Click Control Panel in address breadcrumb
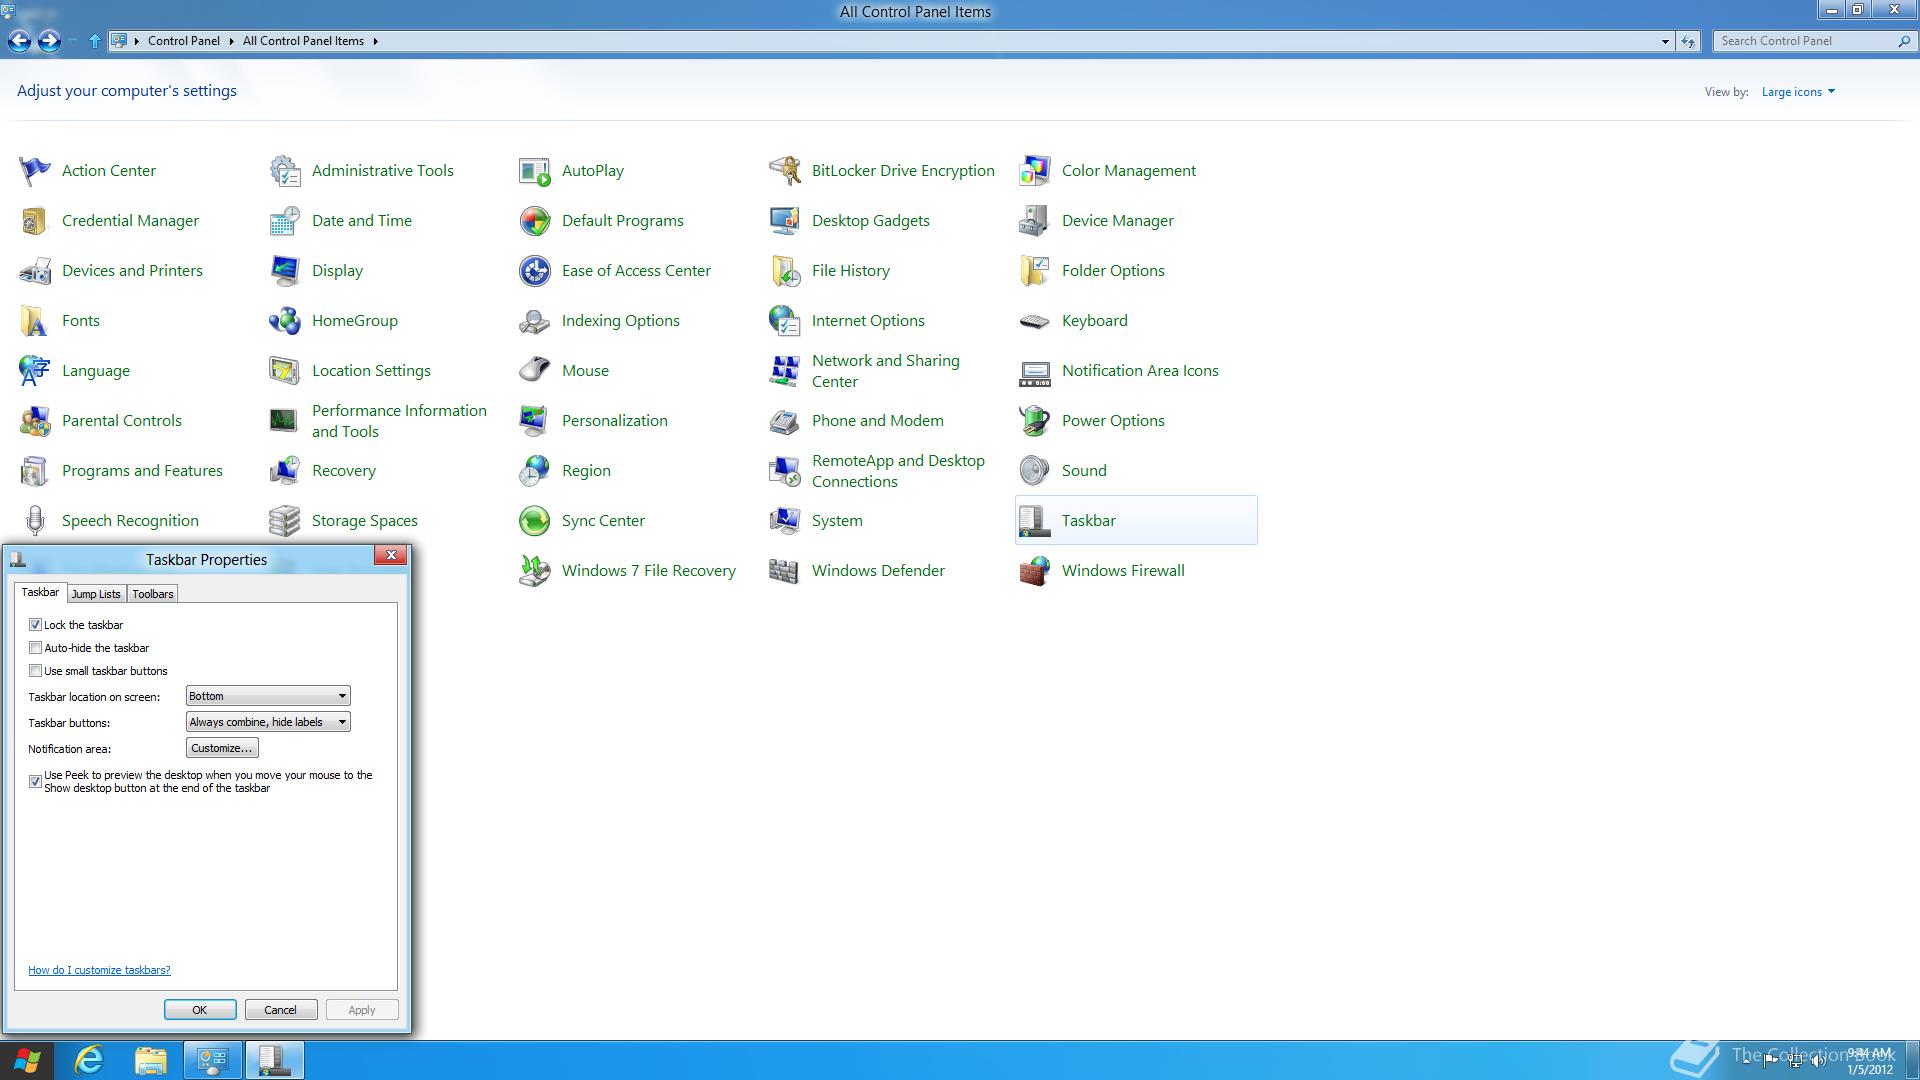 pyautogui.click(x=184, y=41)
